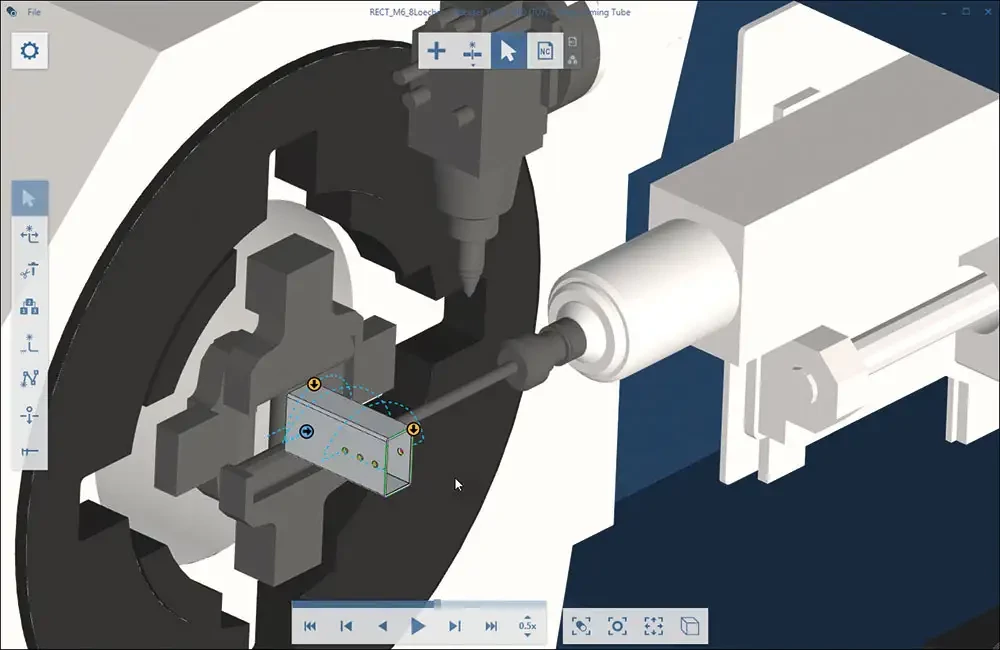Select the bottom horizontal bar measure tool
The image size is (1000, 650).
(x=29, y=452)
